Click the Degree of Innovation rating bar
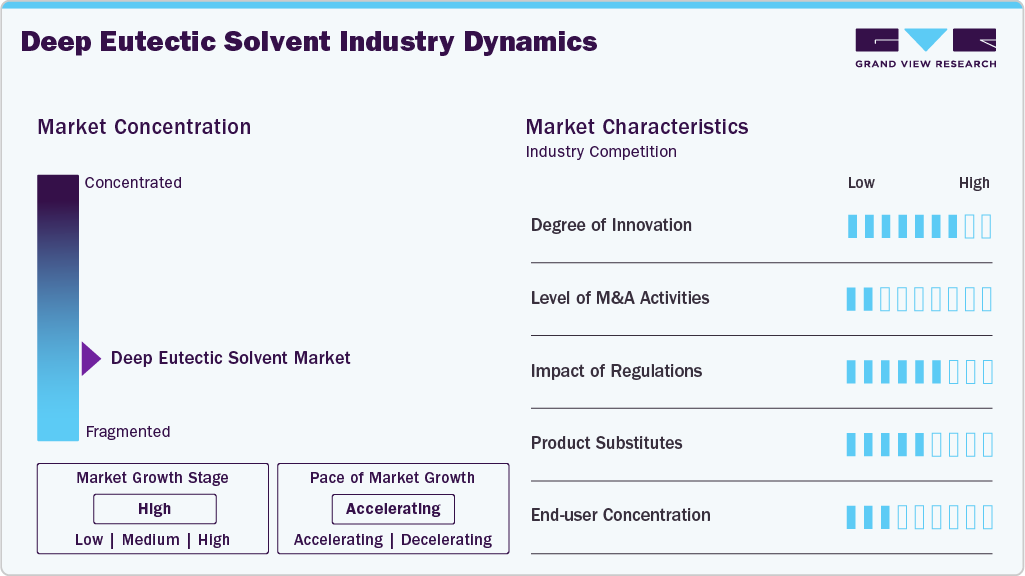 click(919, 226)
